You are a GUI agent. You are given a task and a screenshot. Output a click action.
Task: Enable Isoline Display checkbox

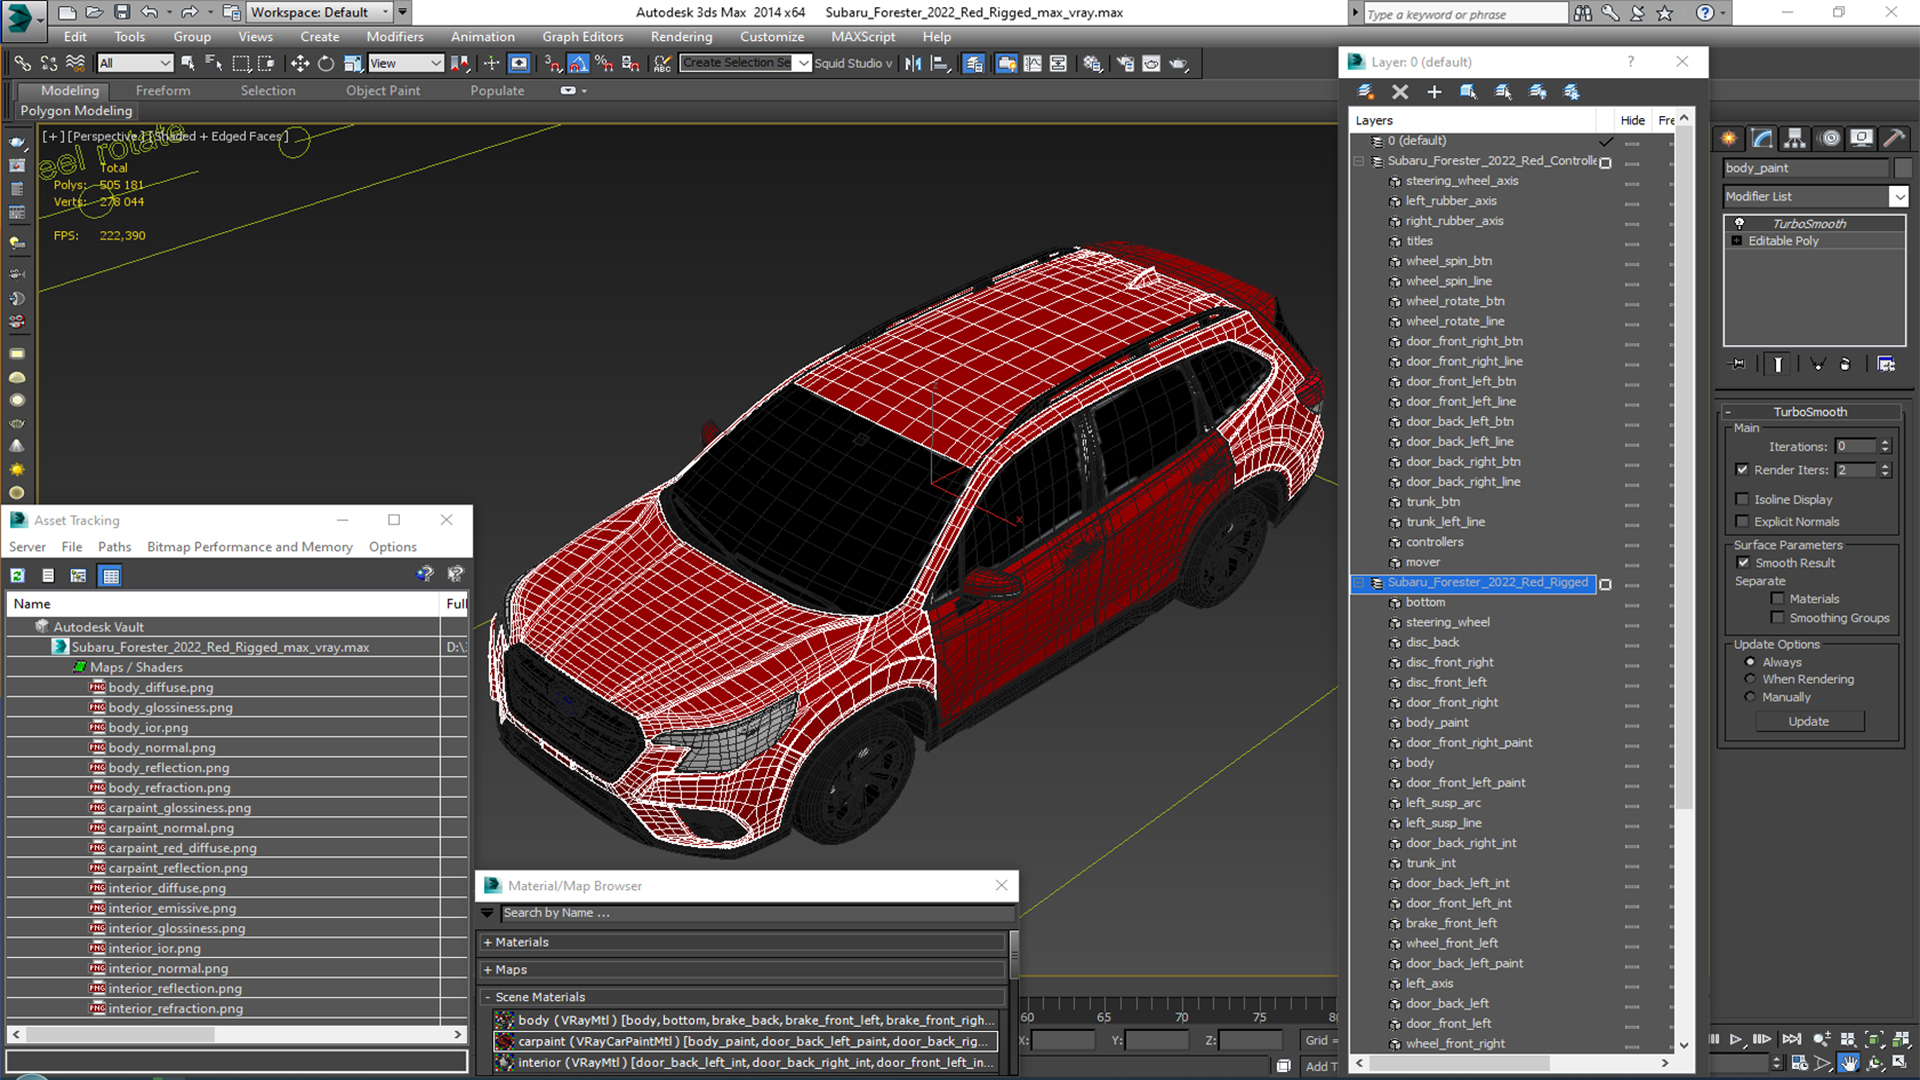coord(1743,499)
